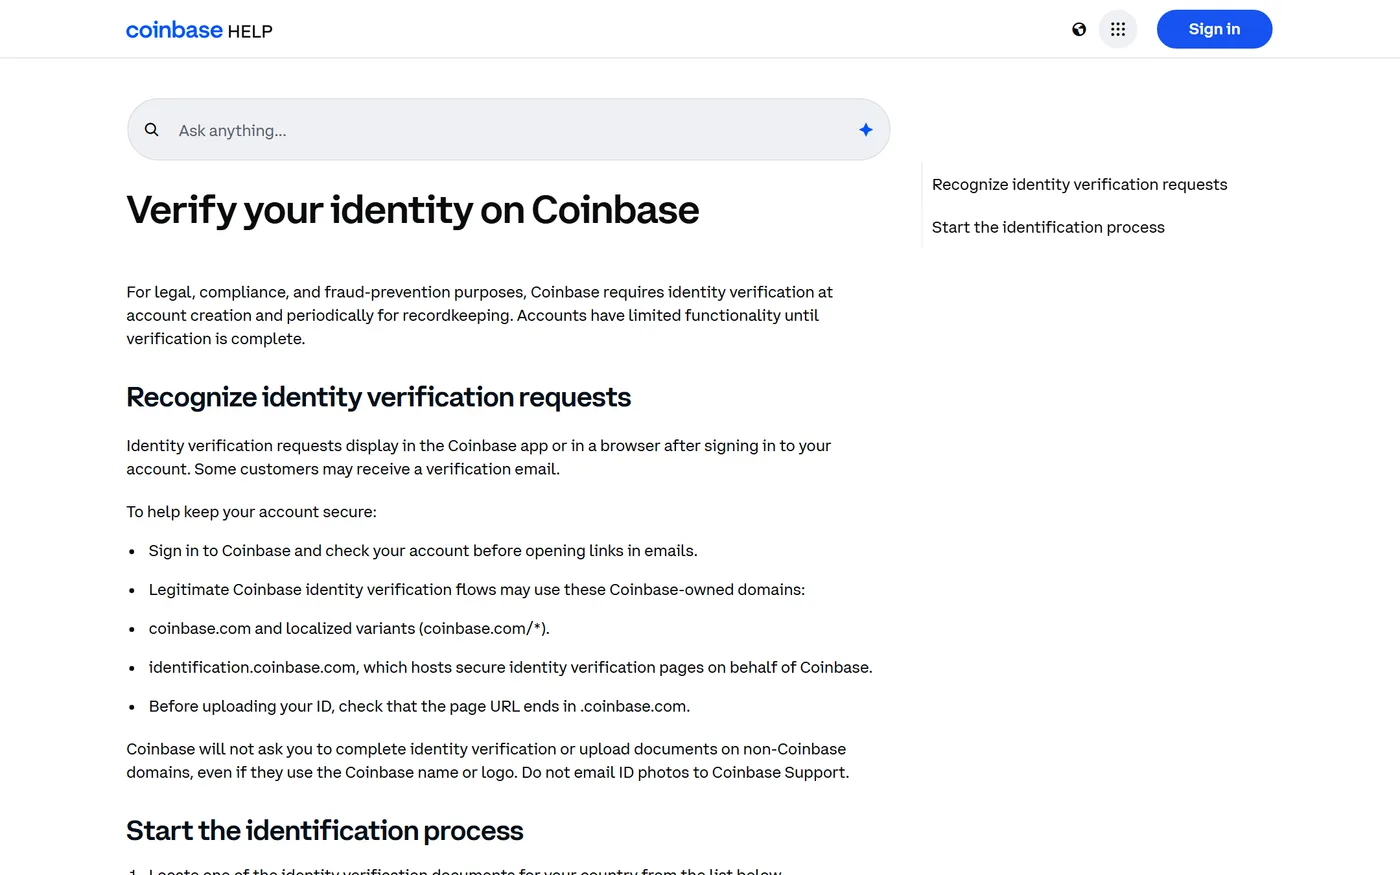1400x875 pixels.
Task: Click 'To help keep your account secure:' text
Action: point(251,512)
